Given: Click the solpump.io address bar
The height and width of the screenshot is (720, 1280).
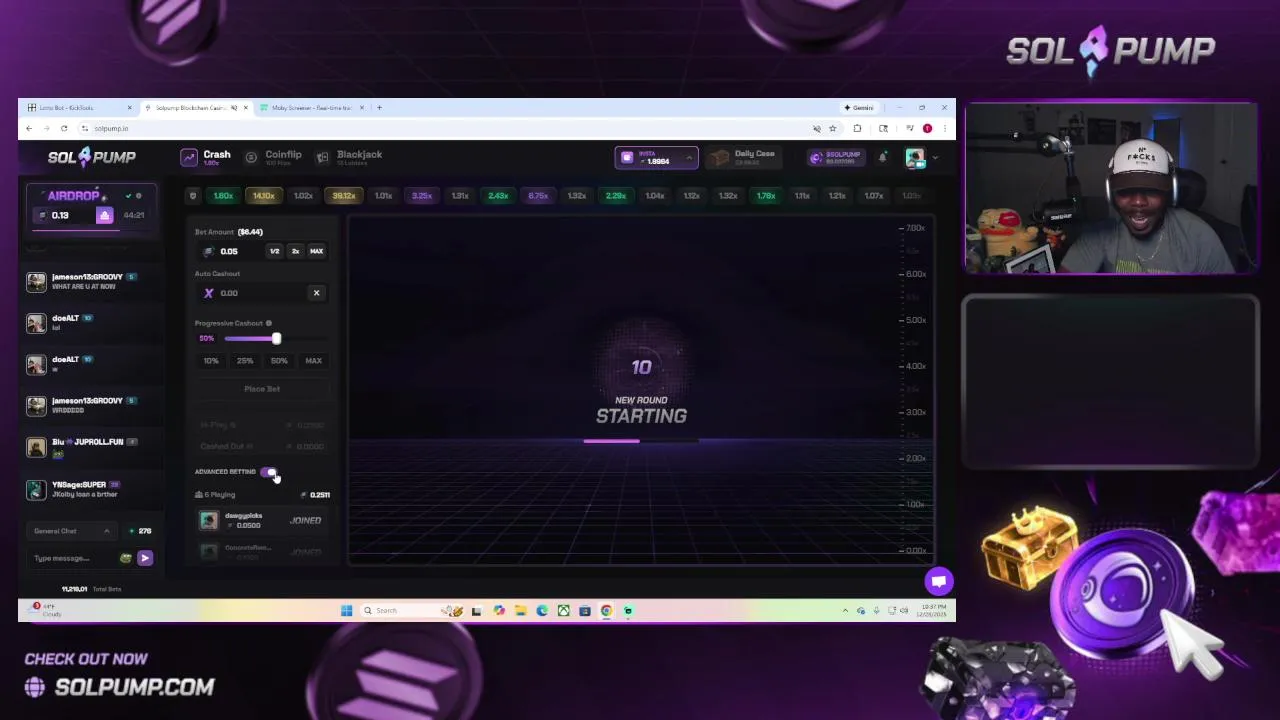Looking at the screenshot, I should pos(440,128).
